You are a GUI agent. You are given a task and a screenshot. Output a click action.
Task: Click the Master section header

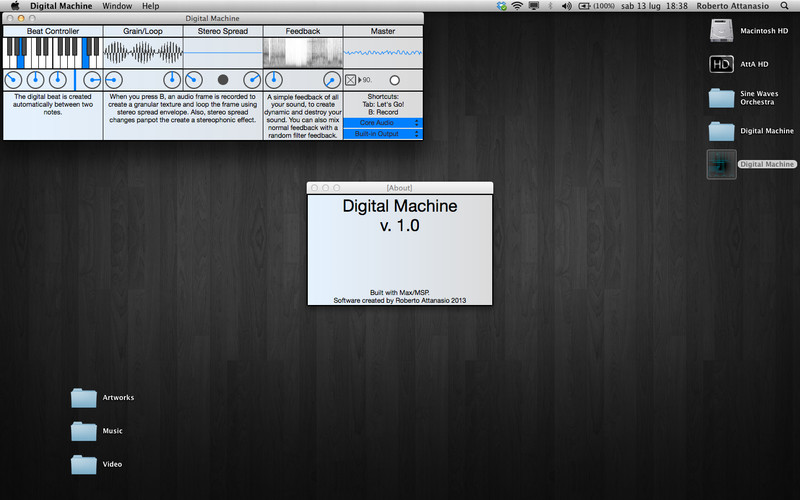coord(383,31)
